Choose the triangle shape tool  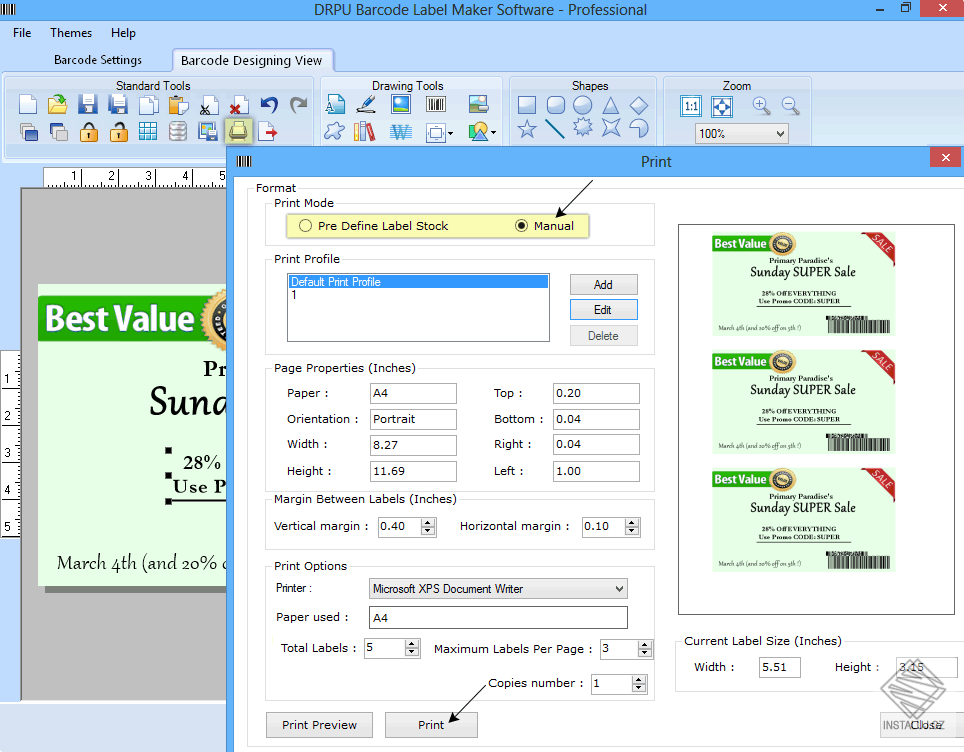pyautogui.click(x=610, y=105)
